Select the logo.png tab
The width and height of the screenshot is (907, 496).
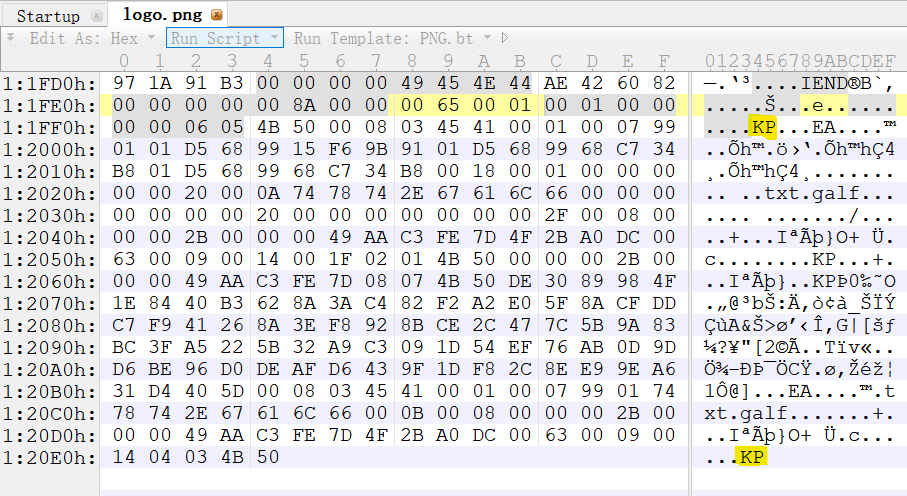[160, 16]
